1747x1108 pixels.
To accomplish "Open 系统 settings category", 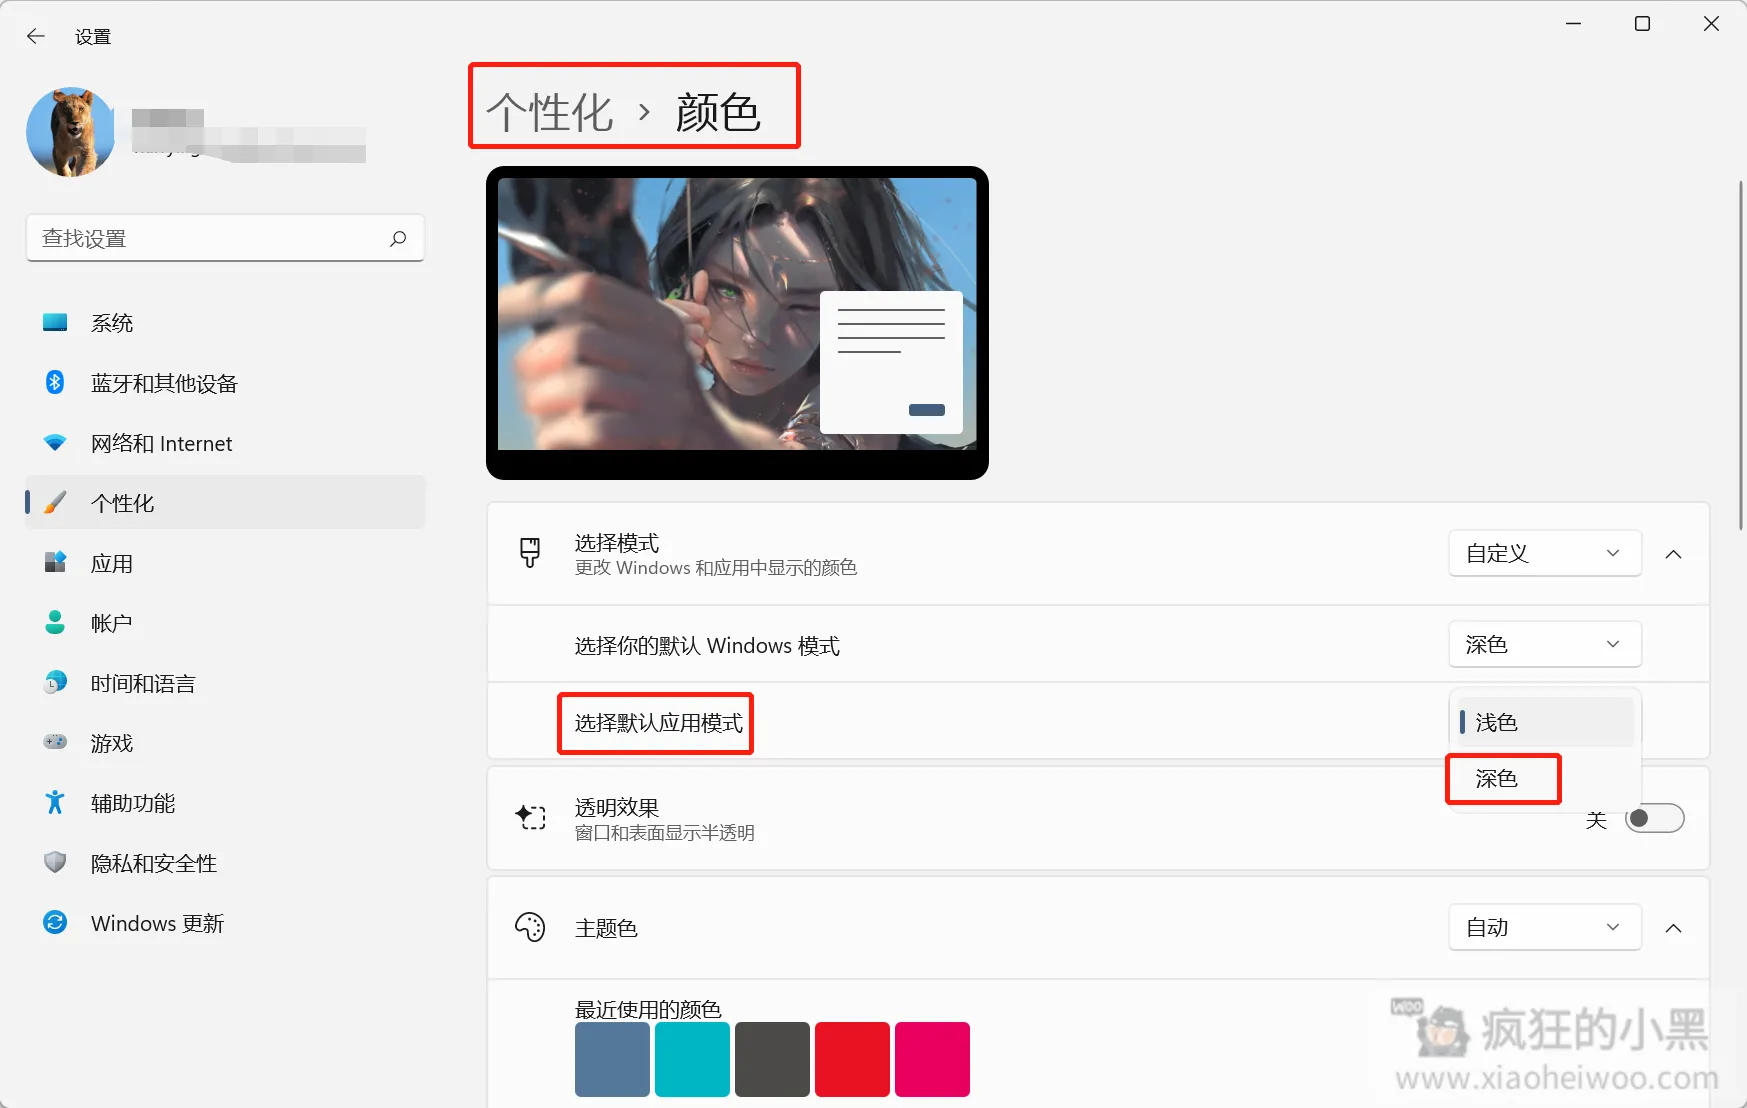I will coord(225,323).
